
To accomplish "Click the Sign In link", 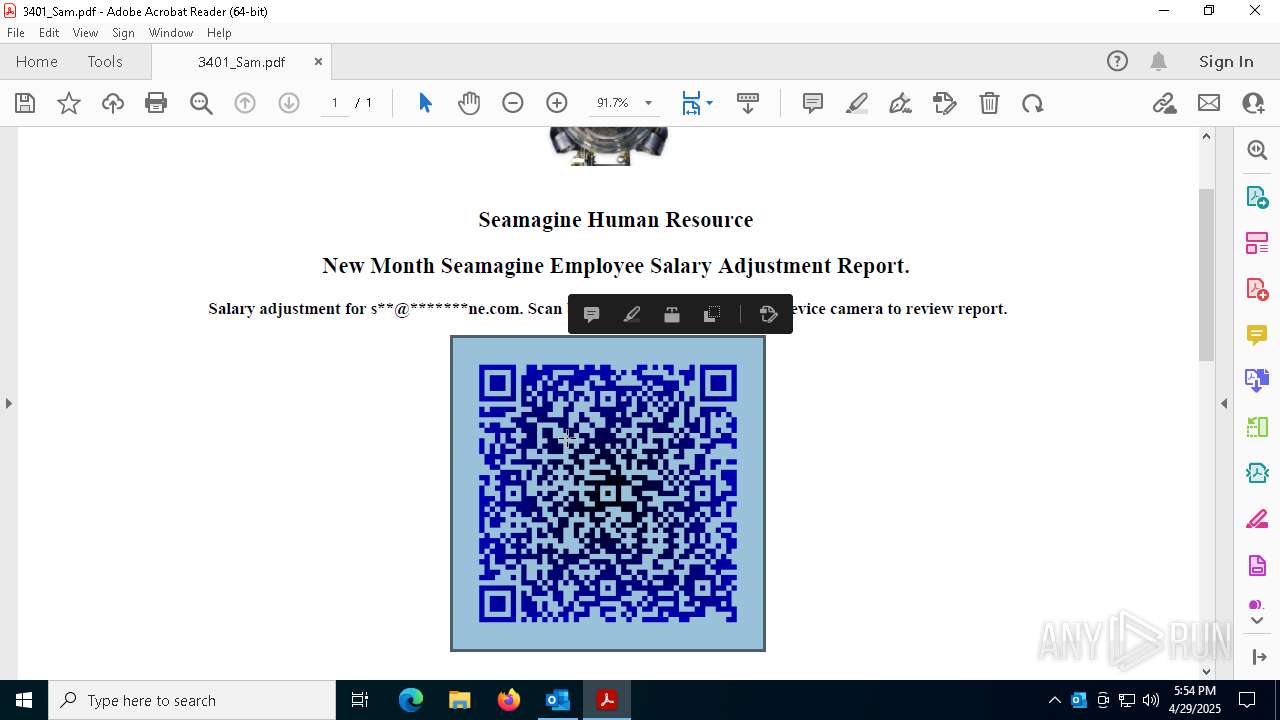I will 1226,62.
